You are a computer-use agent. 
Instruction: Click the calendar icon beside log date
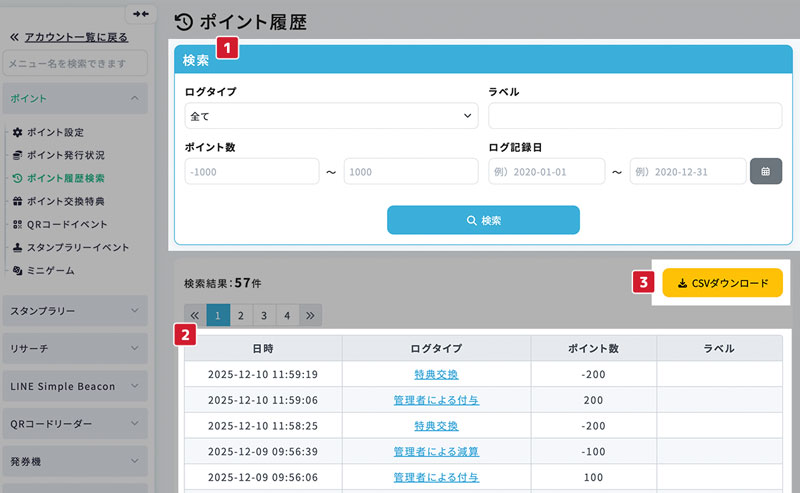[765, 171]
